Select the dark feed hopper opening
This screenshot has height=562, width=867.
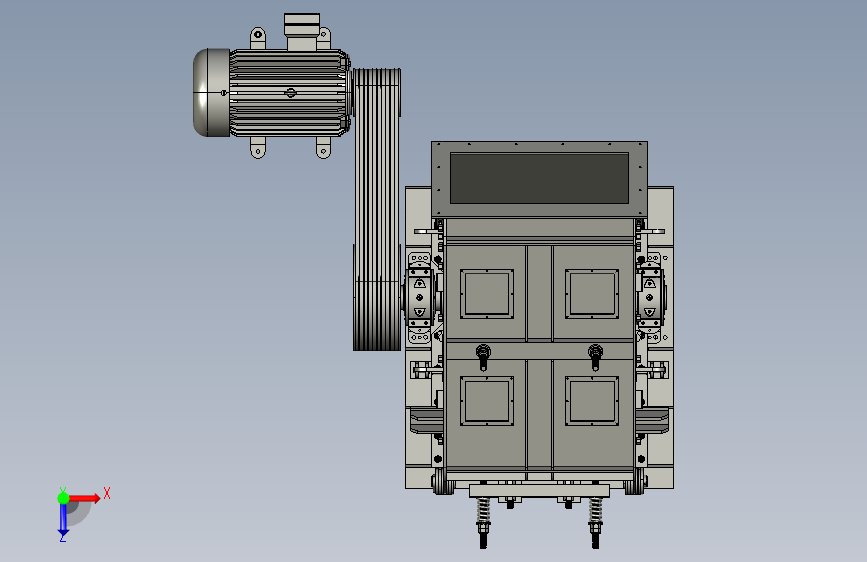[x=539, y=178]
